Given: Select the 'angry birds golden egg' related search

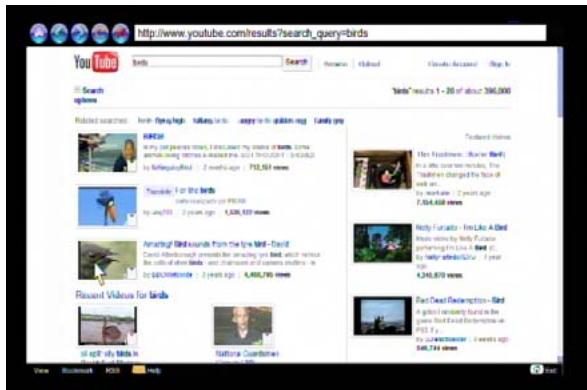Looking at the screenshot, I should tap(273, 121).
